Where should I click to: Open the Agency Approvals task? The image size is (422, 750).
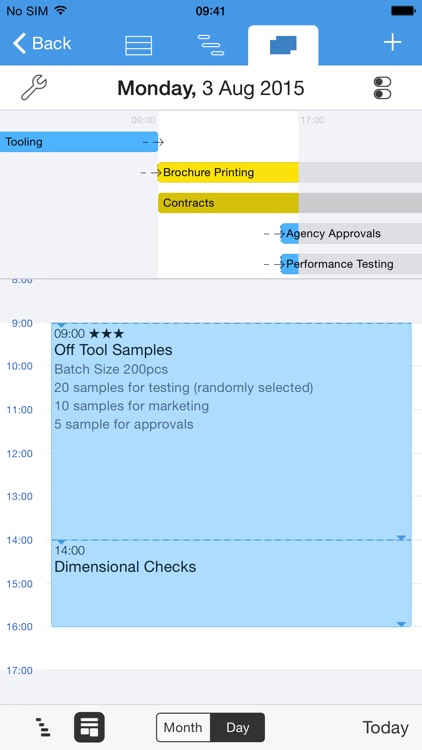[x=351, y=233]
